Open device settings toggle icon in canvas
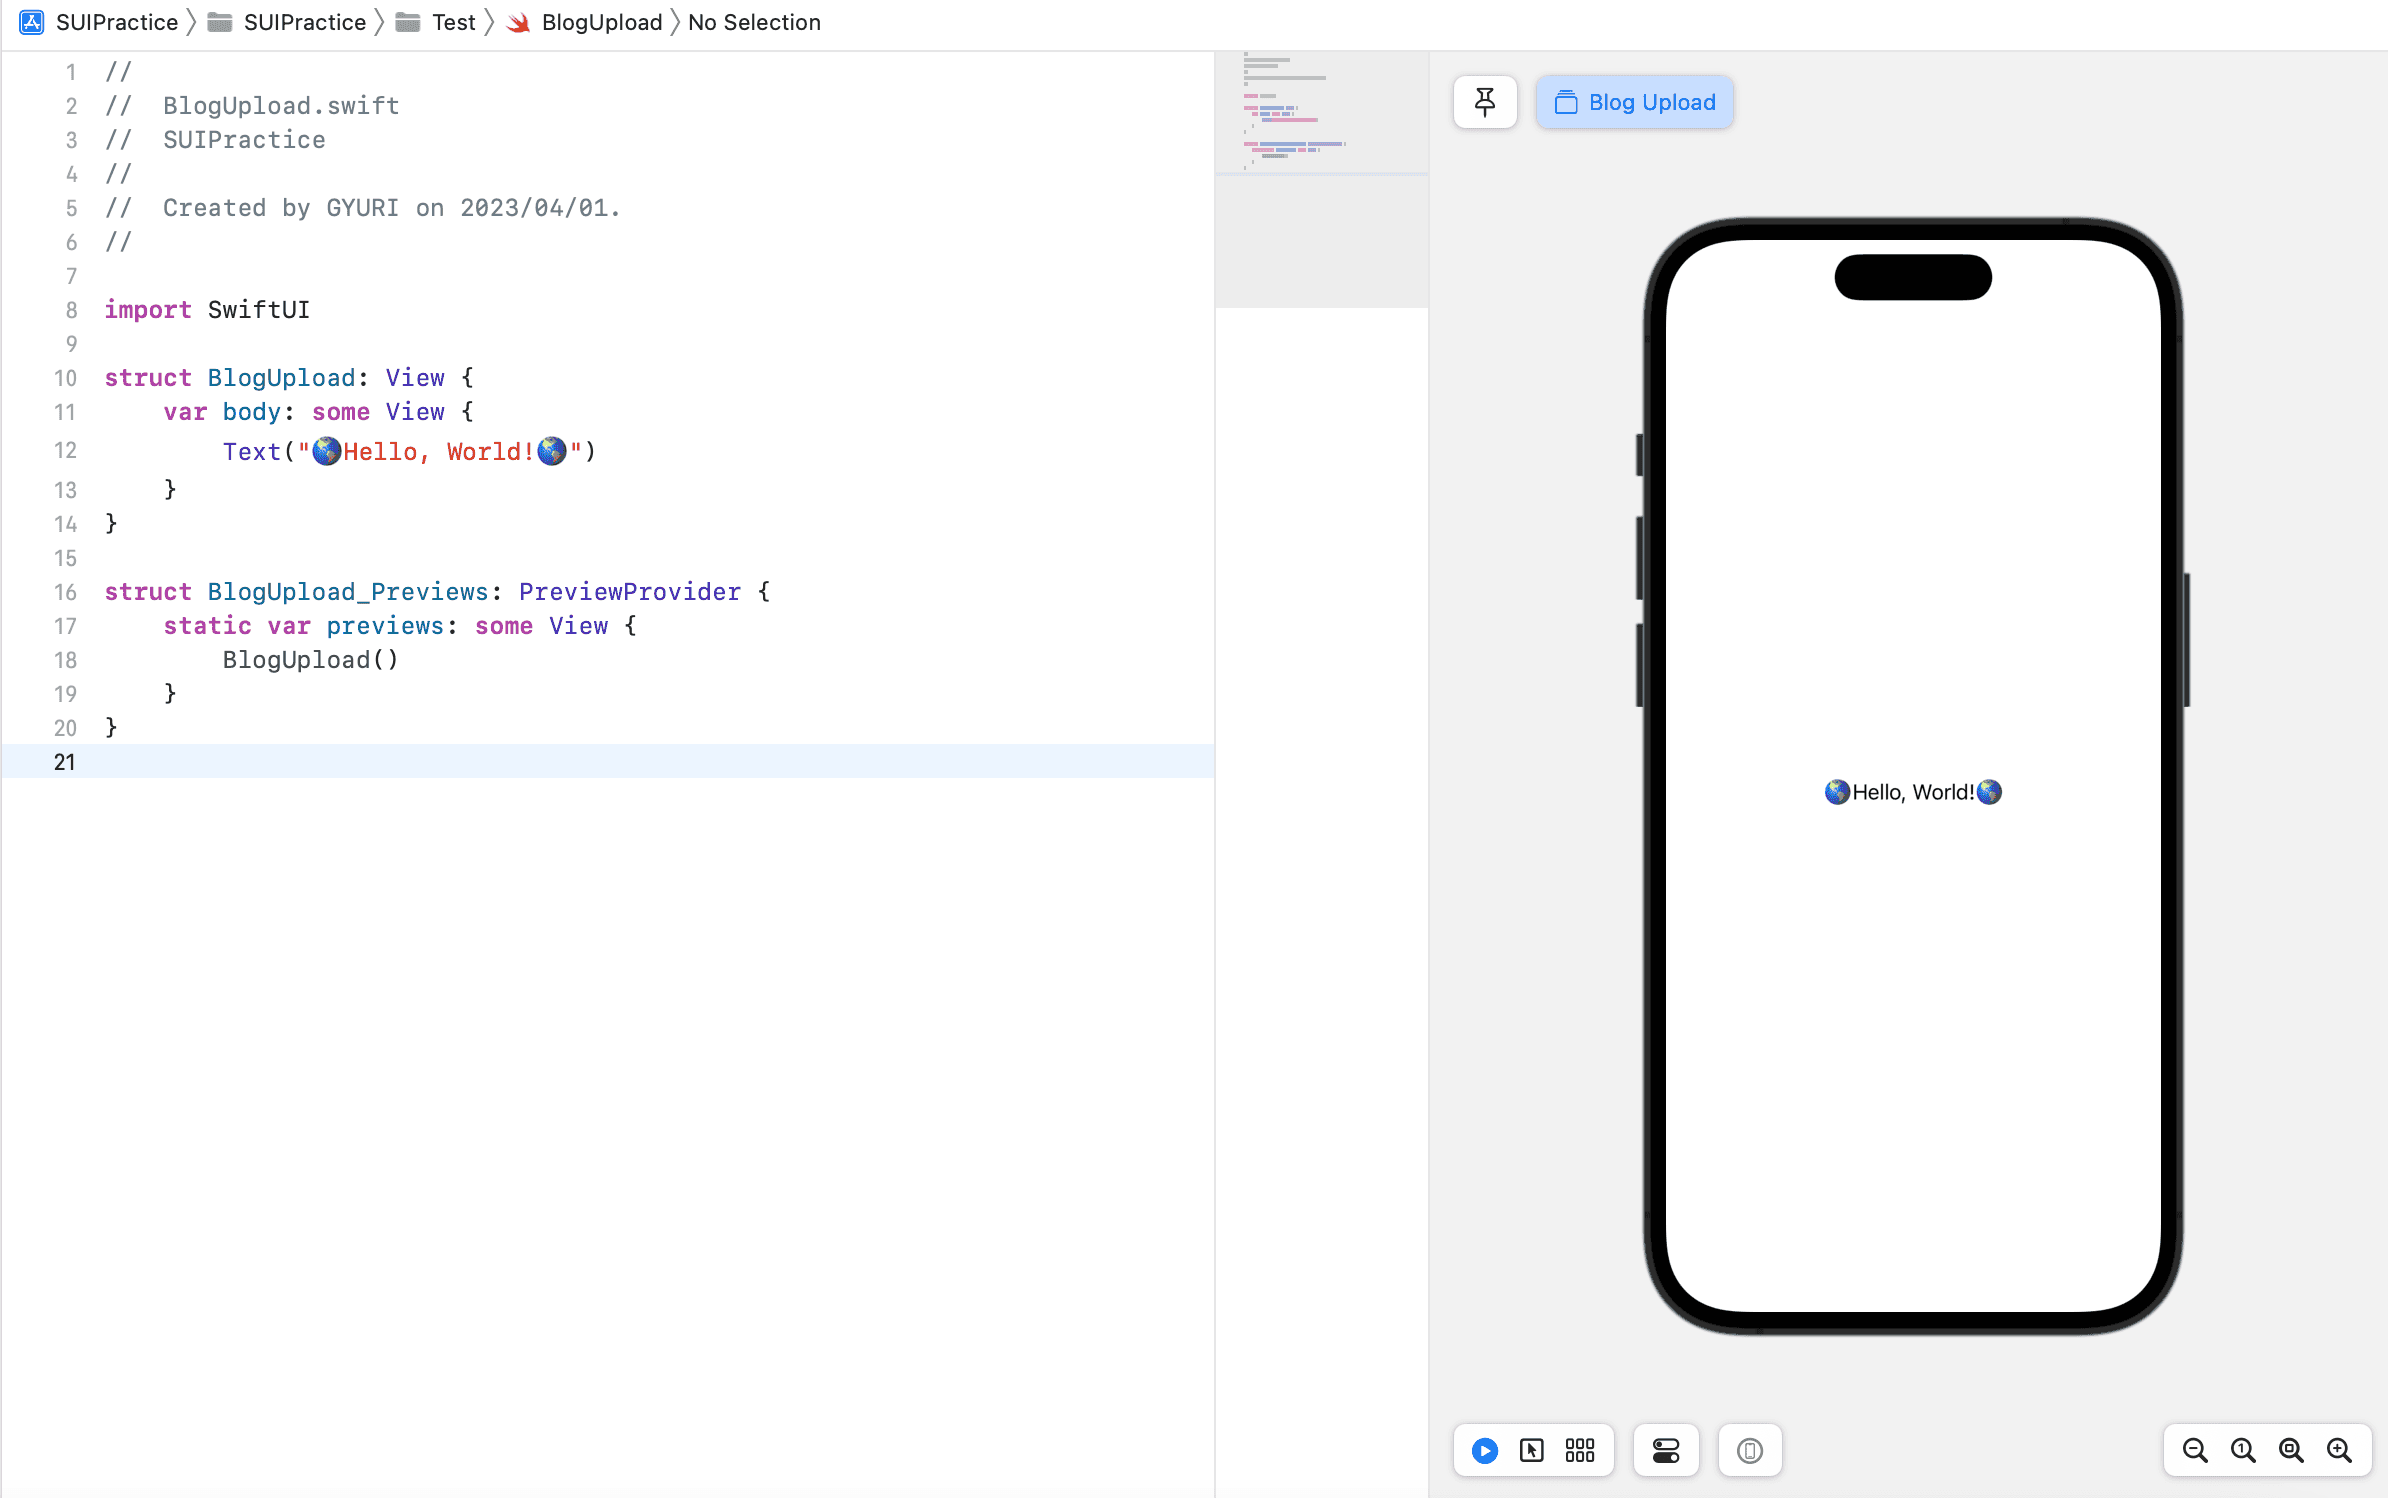Viewport: 2388px width, 1498px height. click(1666, 1450)
